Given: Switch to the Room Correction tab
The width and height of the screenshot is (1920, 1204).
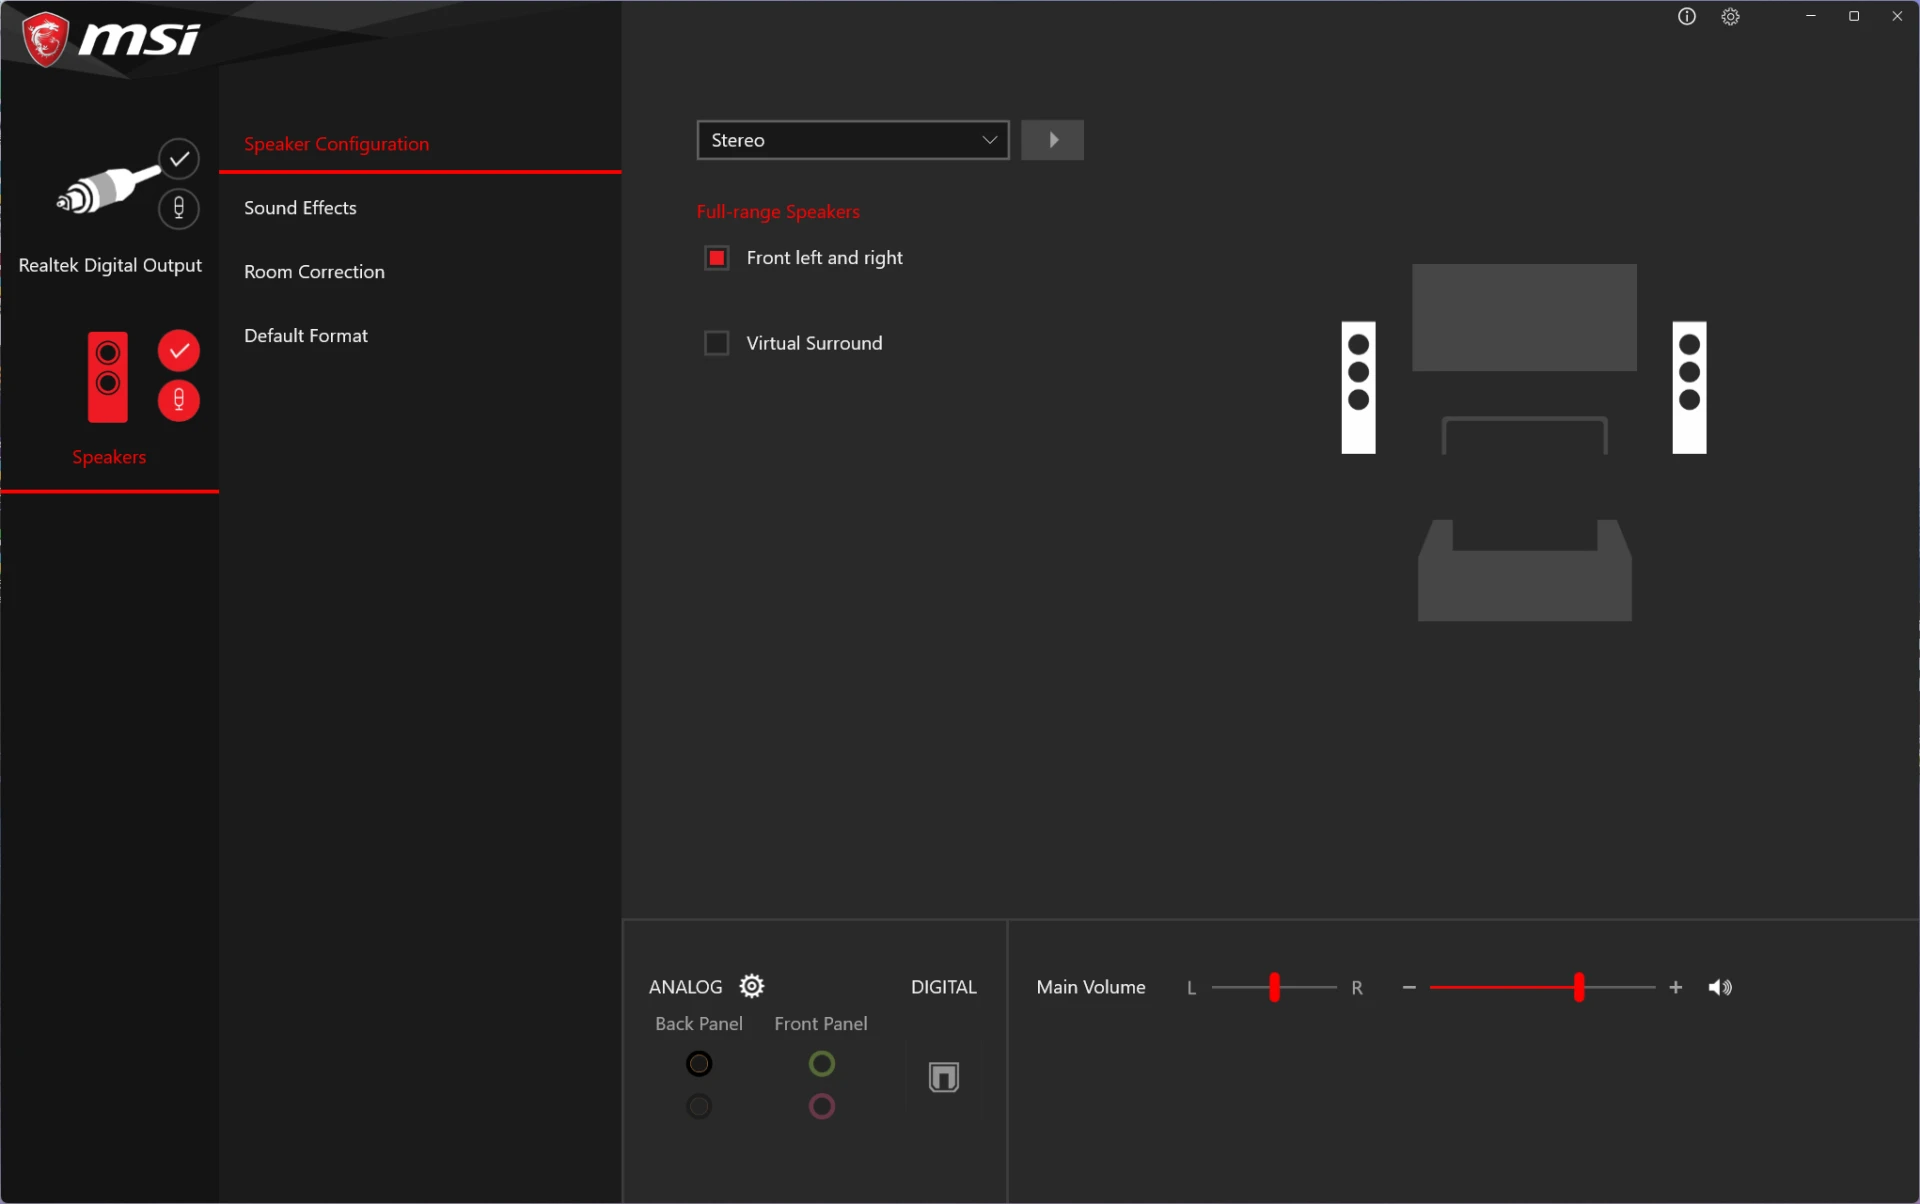Looking at the screenshot, I should 314,272.
